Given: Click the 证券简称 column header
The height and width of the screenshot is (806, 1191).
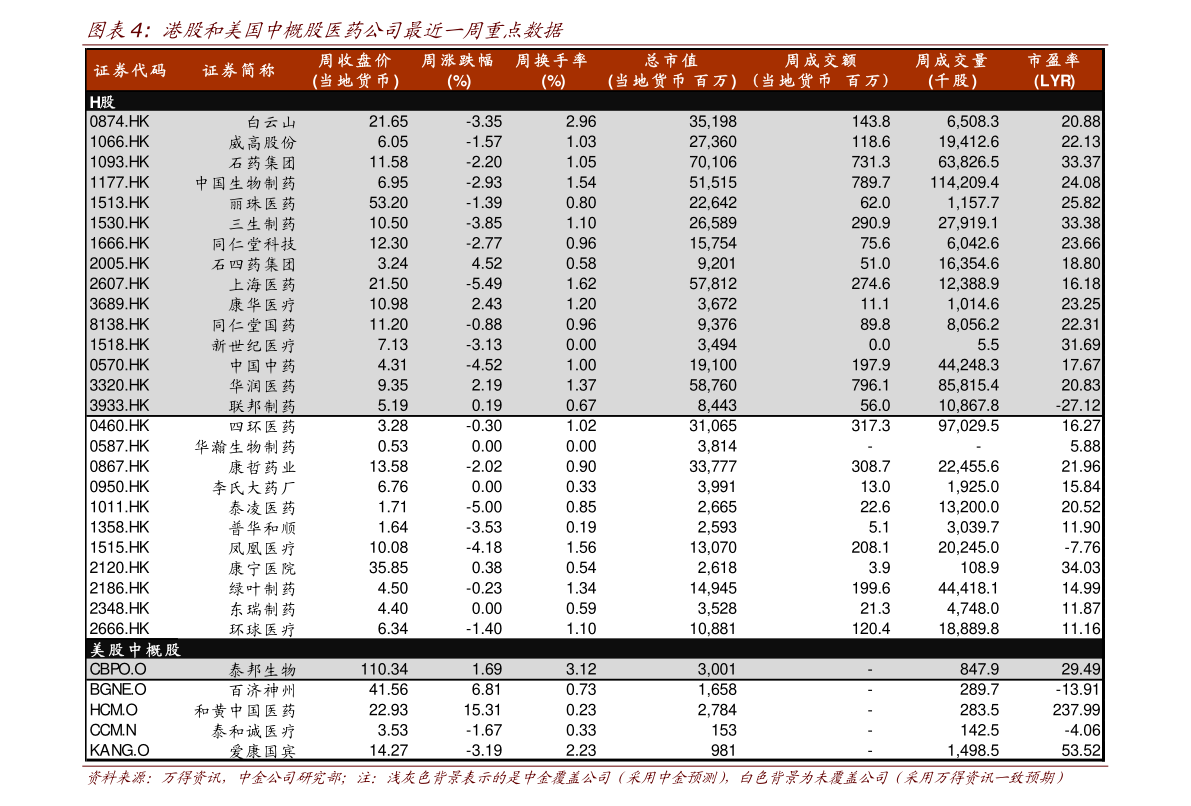Looking at the screenshot, I should [x=239, y=71].
